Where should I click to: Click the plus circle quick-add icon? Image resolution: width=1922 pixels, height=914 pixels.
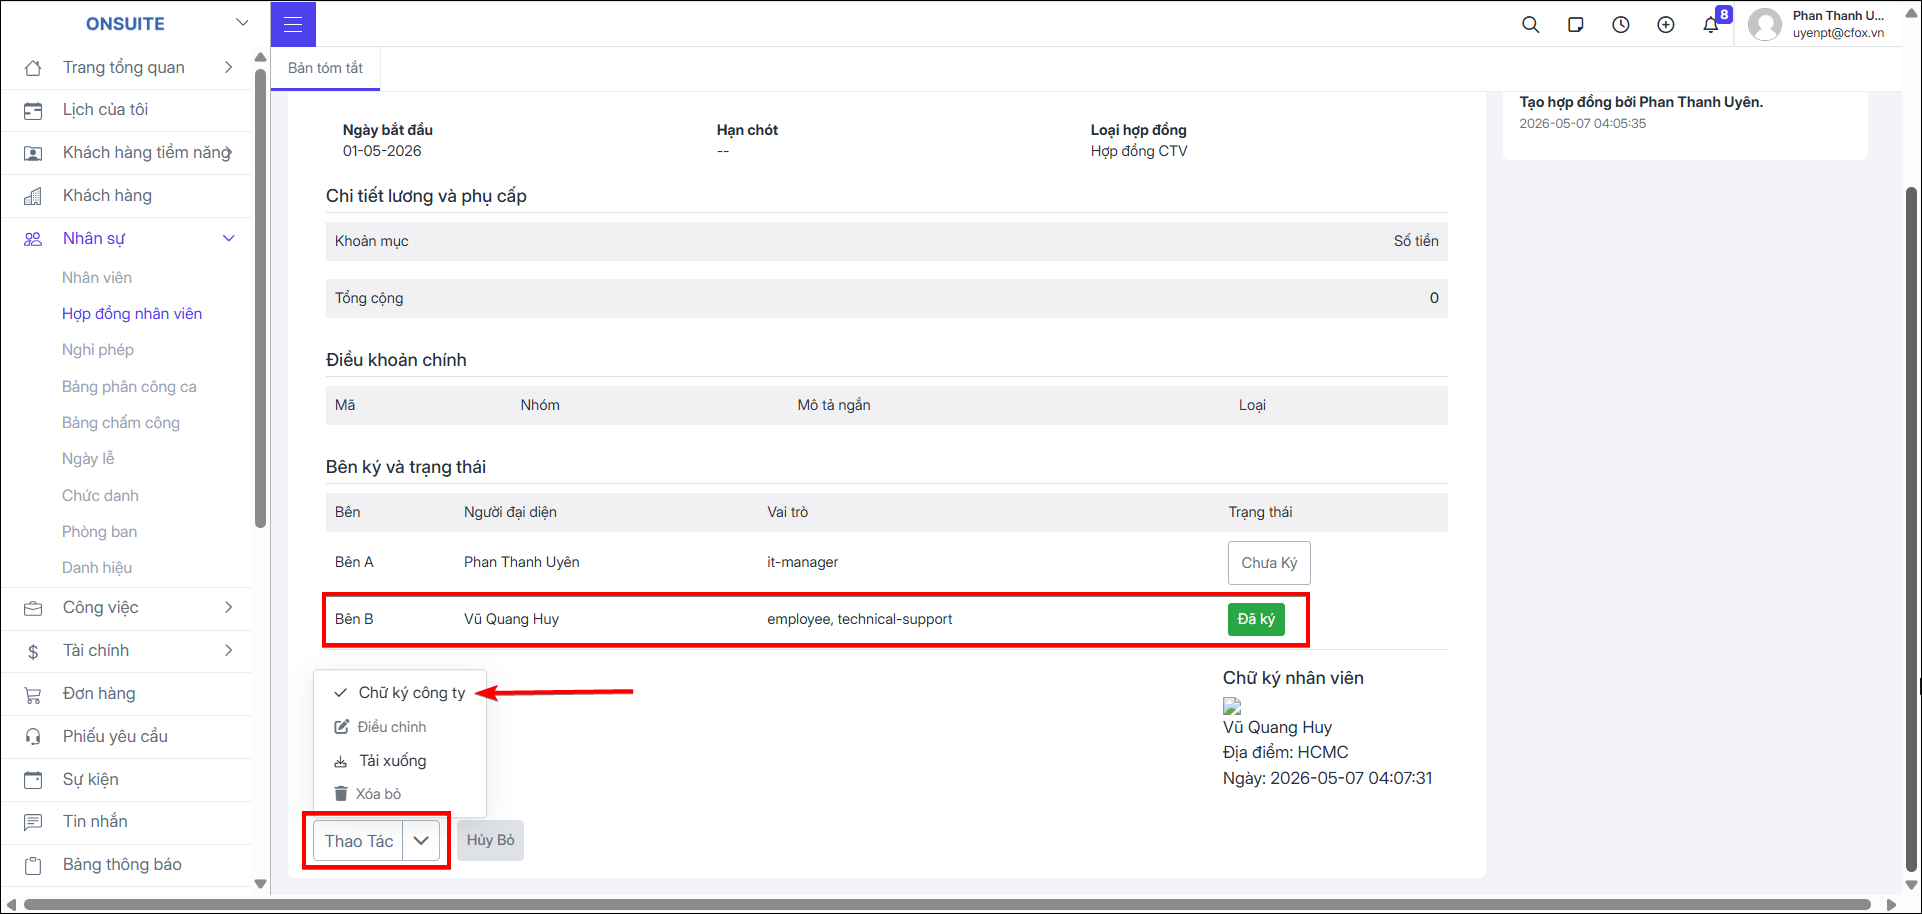pos(1665,25)
